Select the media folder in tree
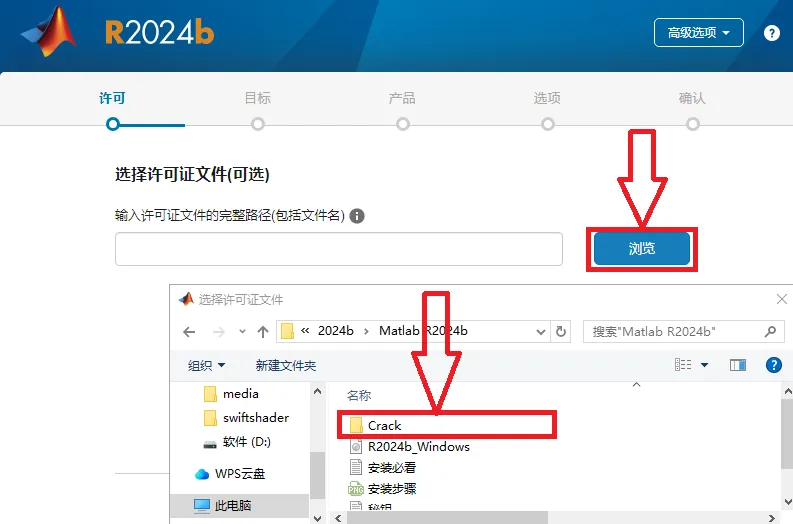Image resolution: width=793 pixels, height=524 pixels. (231, 394)
